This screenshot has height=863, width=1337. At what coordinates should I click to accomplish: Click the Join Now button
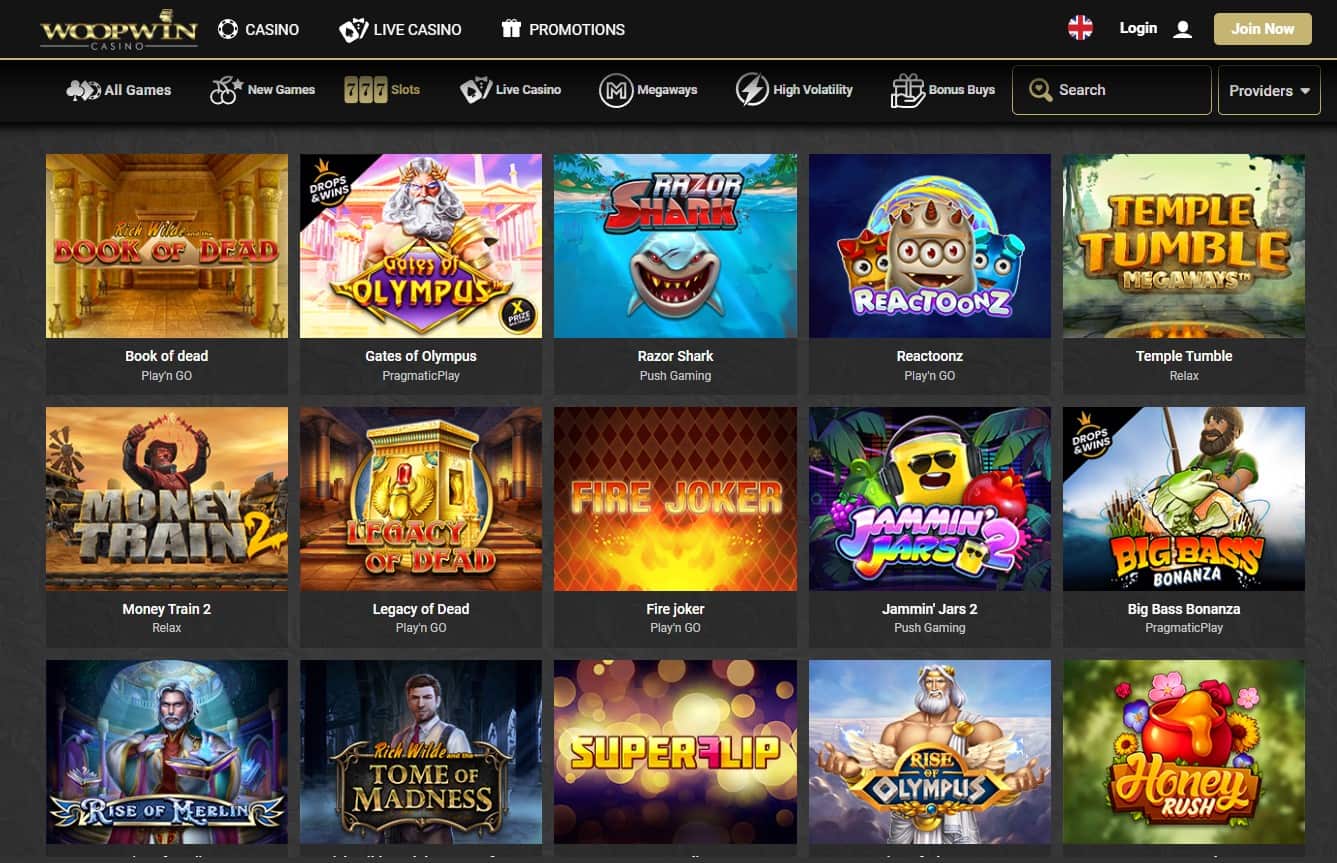(x=1262, y=29)
